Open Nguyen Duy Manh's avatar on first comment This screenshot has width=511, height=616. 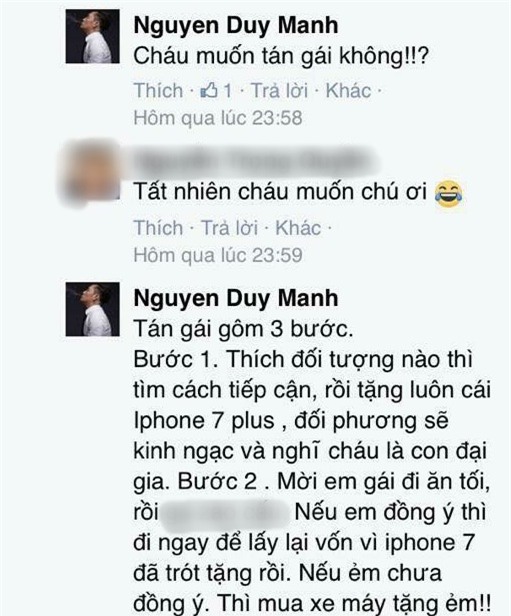(92, 36)
